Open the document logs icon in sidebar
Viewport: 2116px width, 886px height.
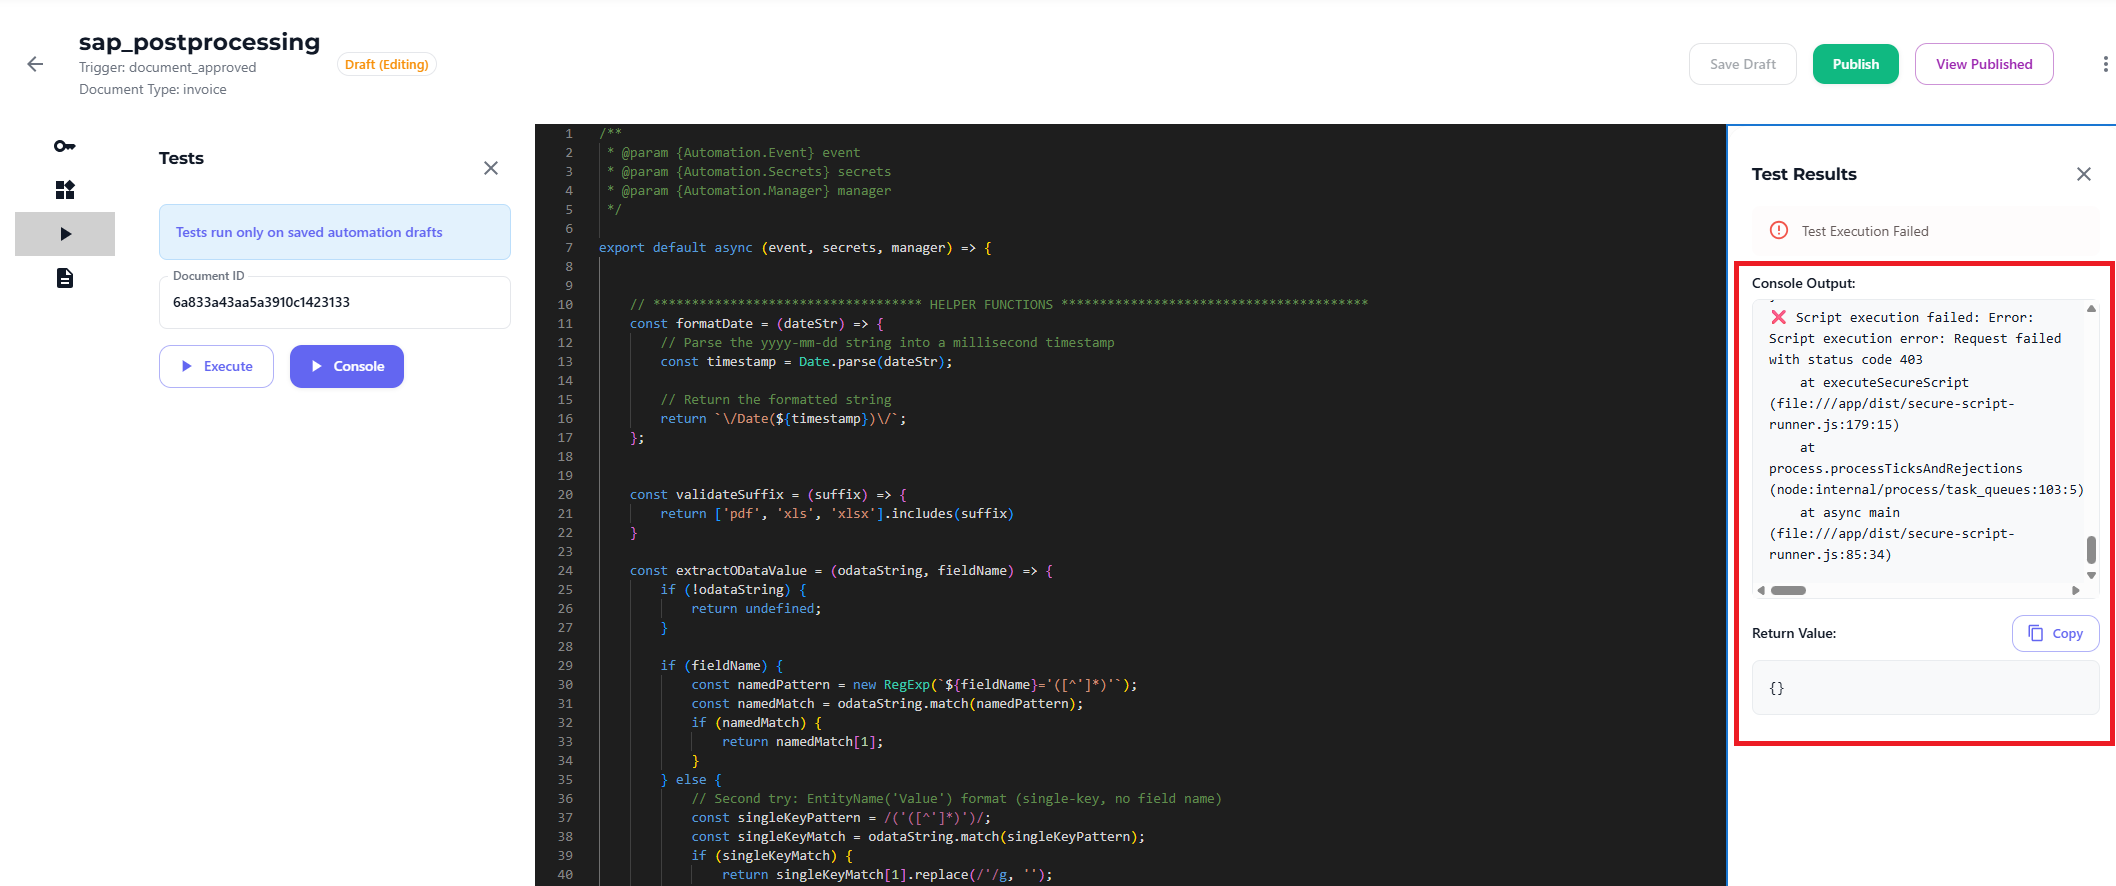[x=65, y=278]
